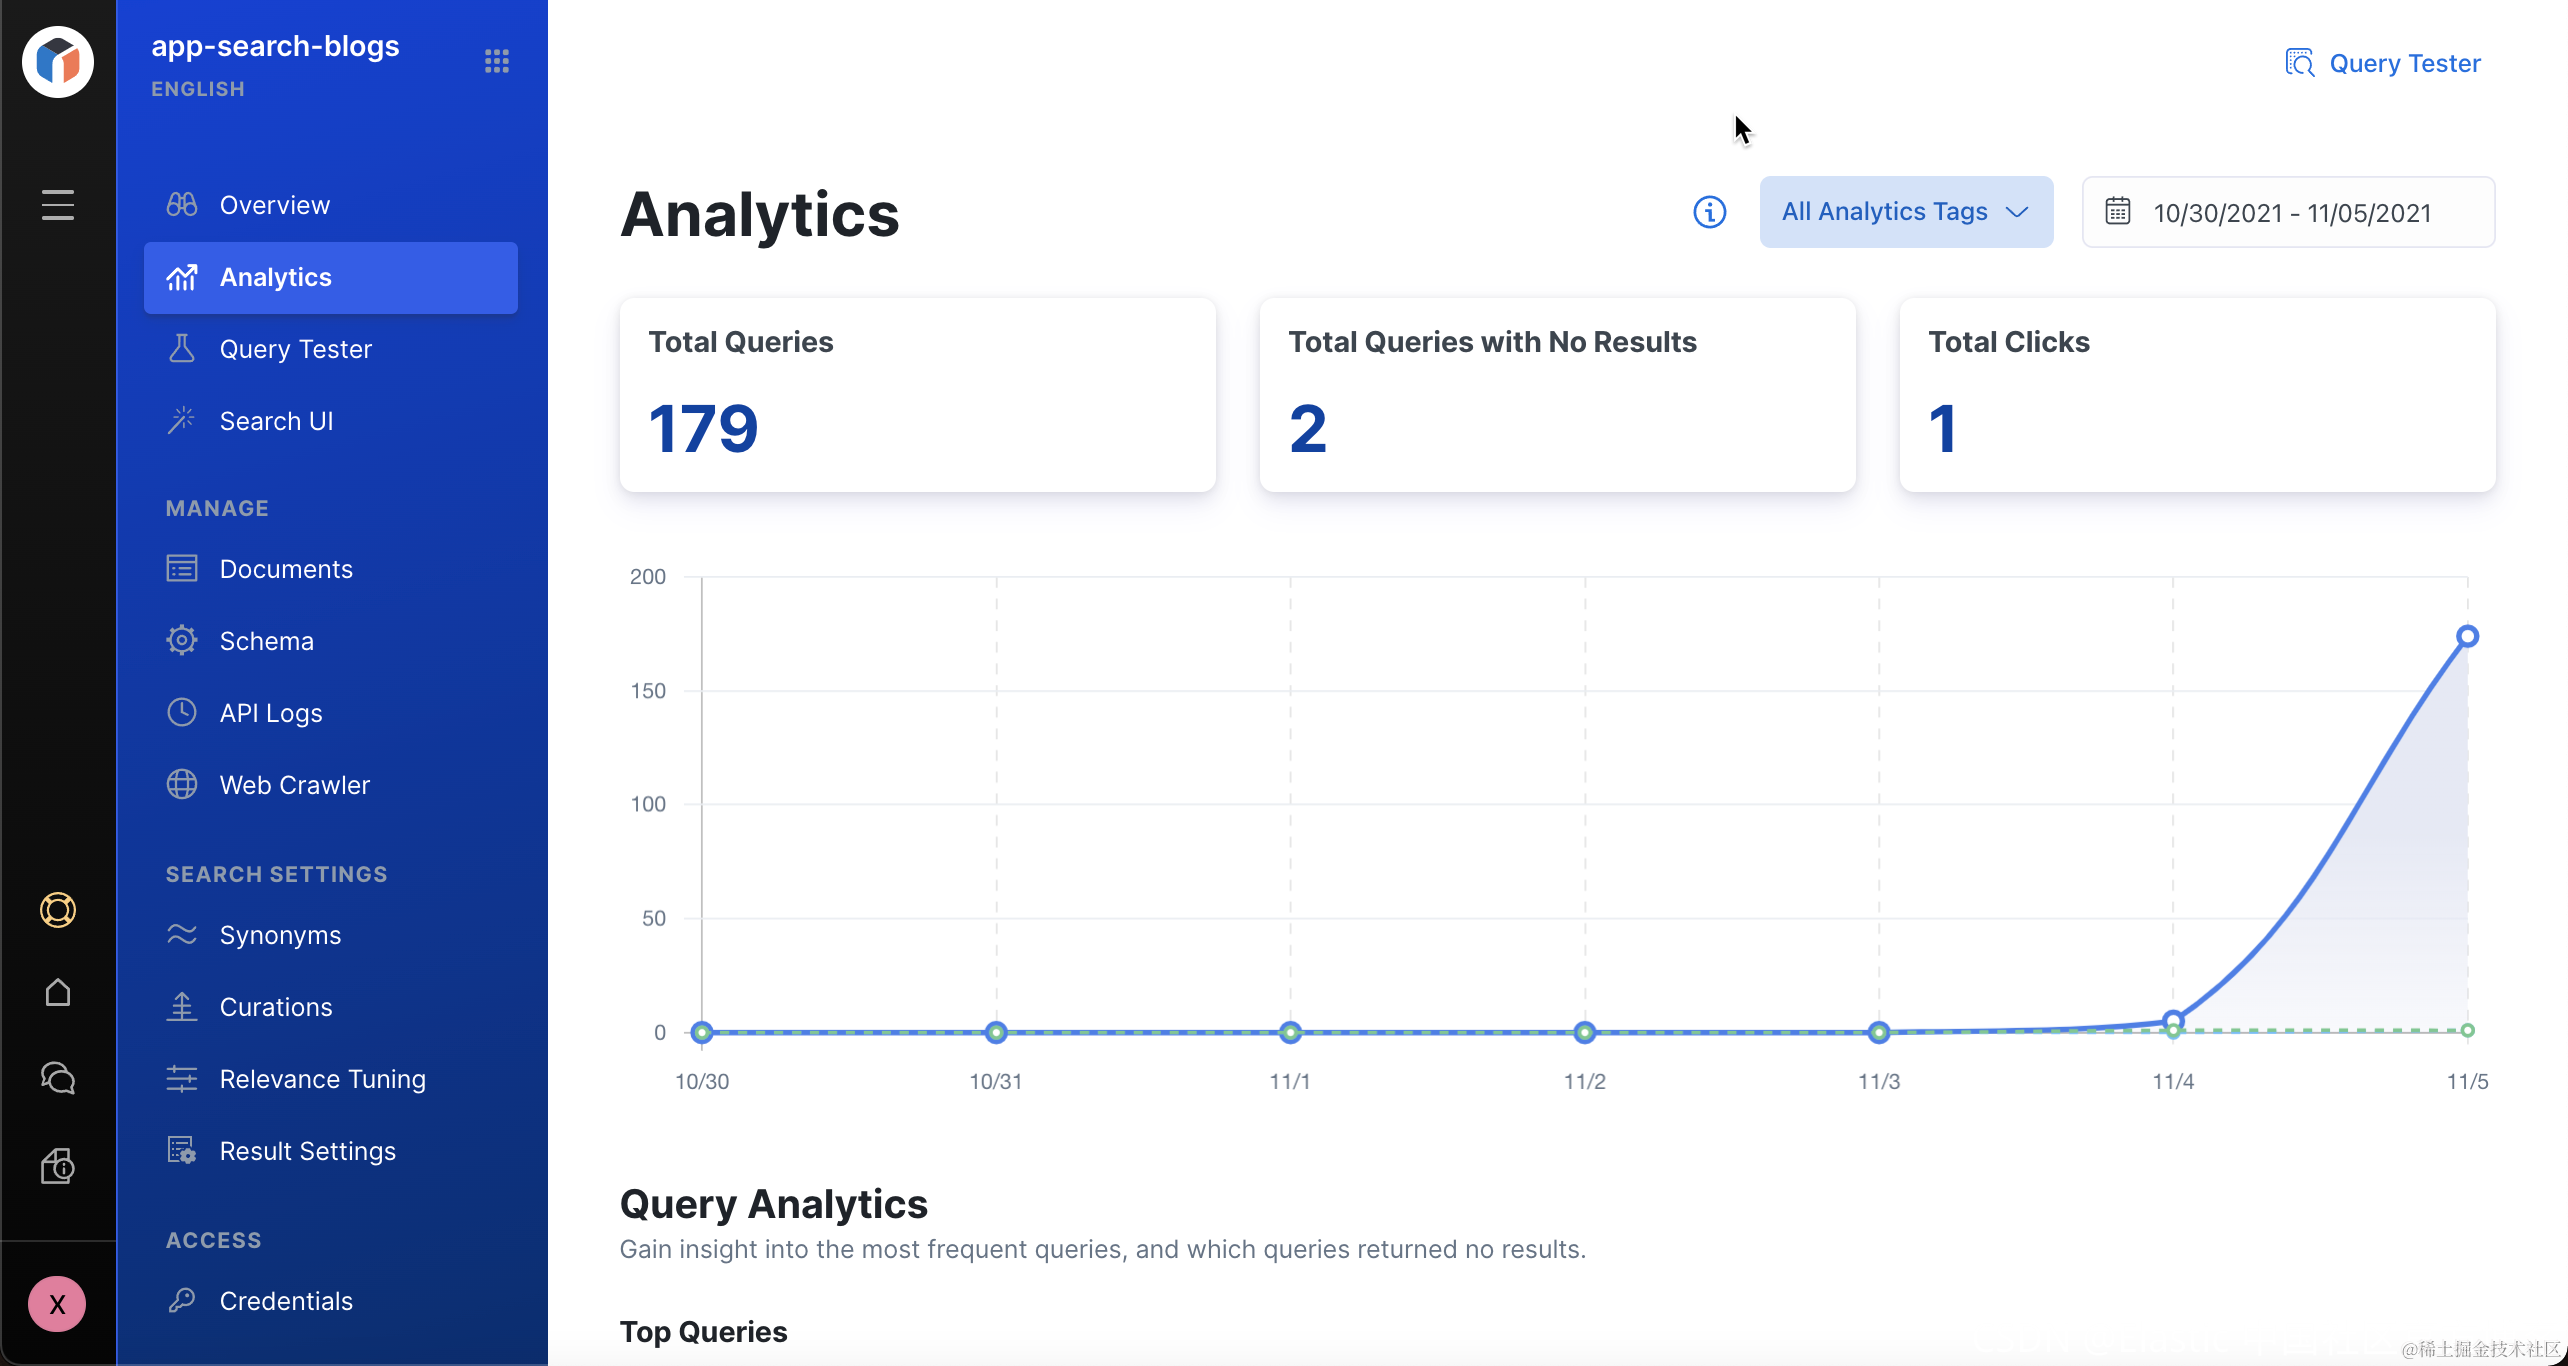Open the hamburger navigation menu
Screen dimensions: 2568x1366
pyautogui.click(x=58, y=205)
